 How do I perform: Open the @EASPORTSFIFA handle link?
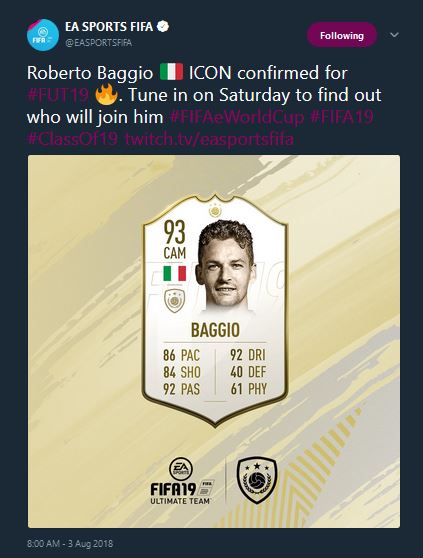click(x=99, y=43)
